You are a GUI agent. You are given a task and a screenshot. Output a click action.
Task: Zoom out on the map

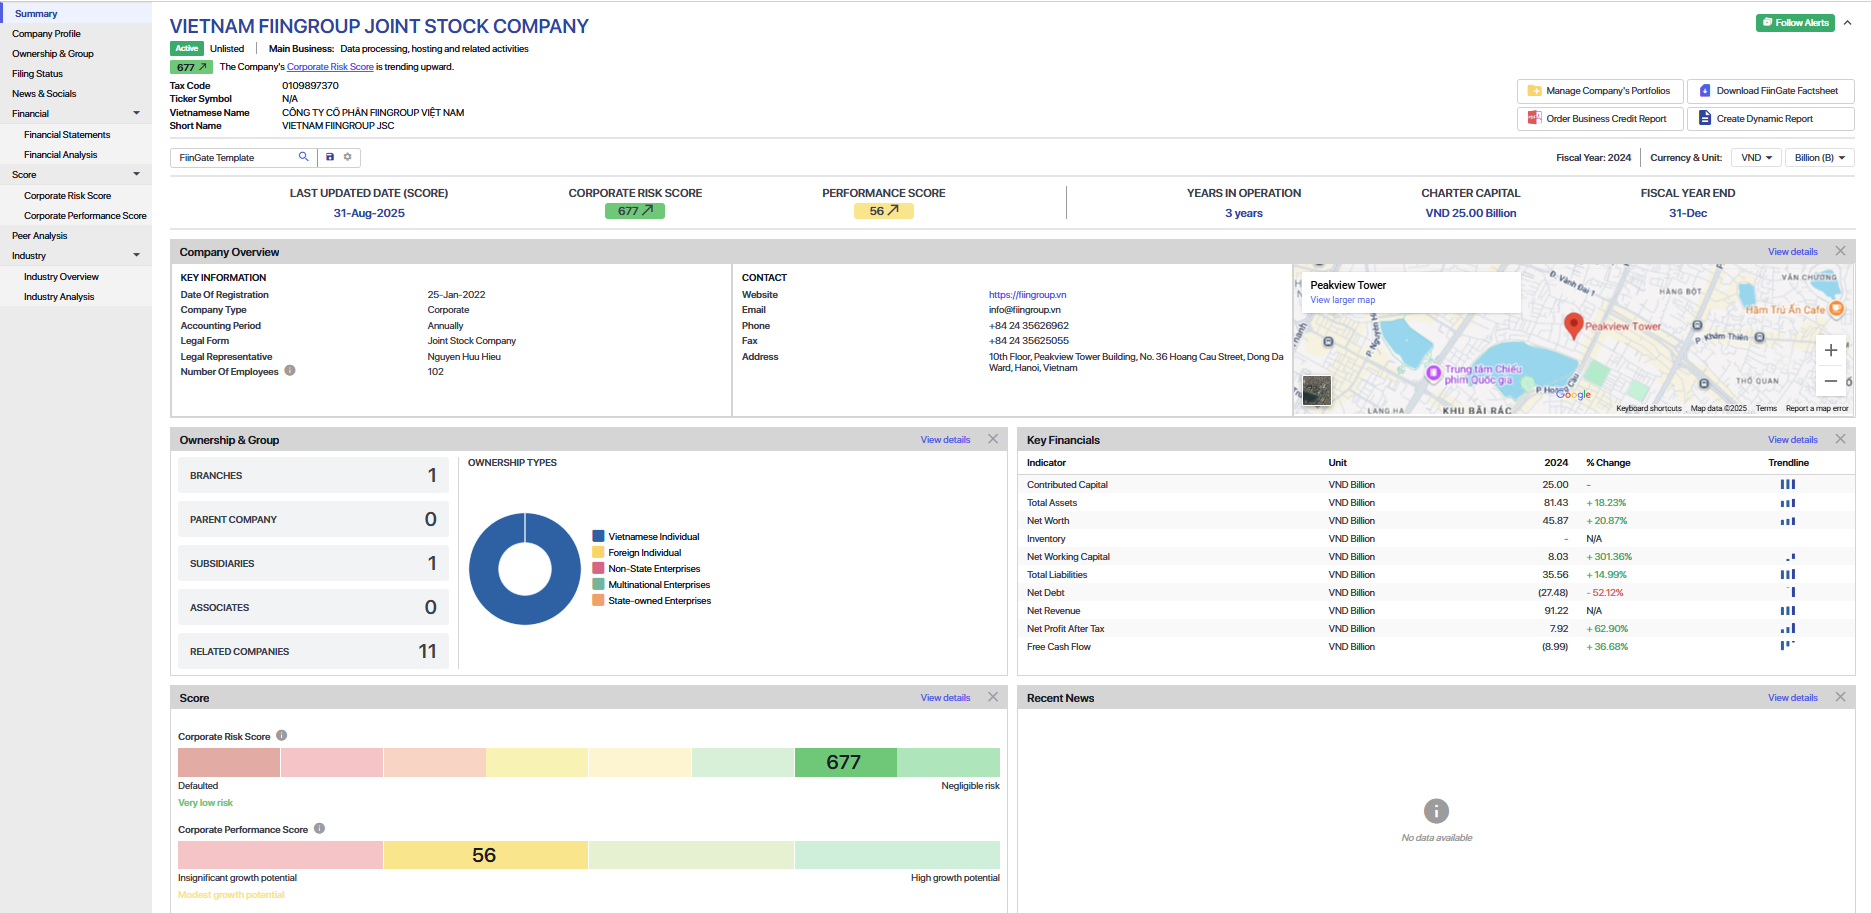(x=1830, y=381)
